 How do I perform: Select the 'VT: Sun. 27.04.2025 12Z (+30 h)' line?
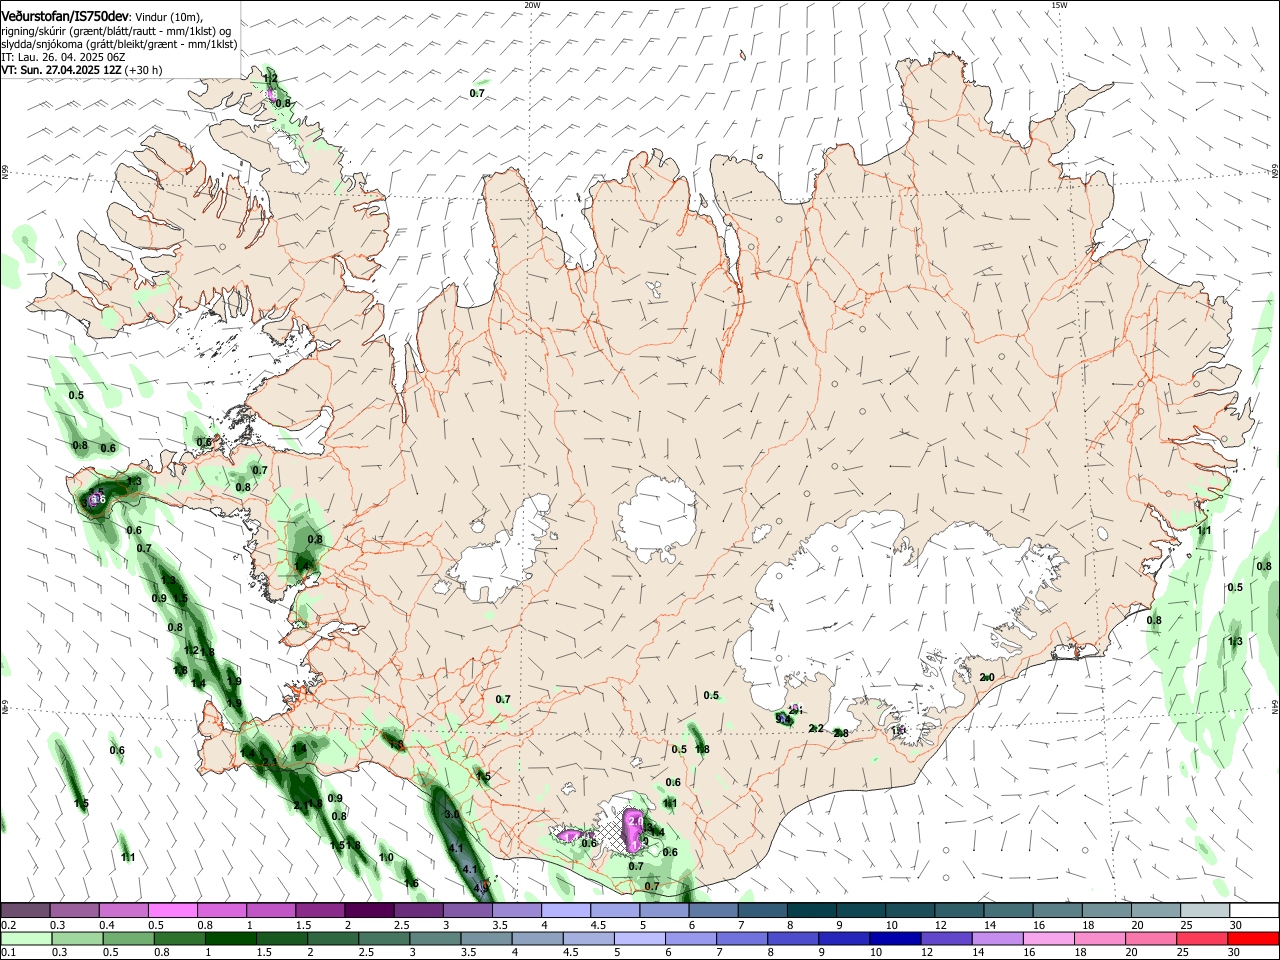pyautogui.click(x=82, y=70)
